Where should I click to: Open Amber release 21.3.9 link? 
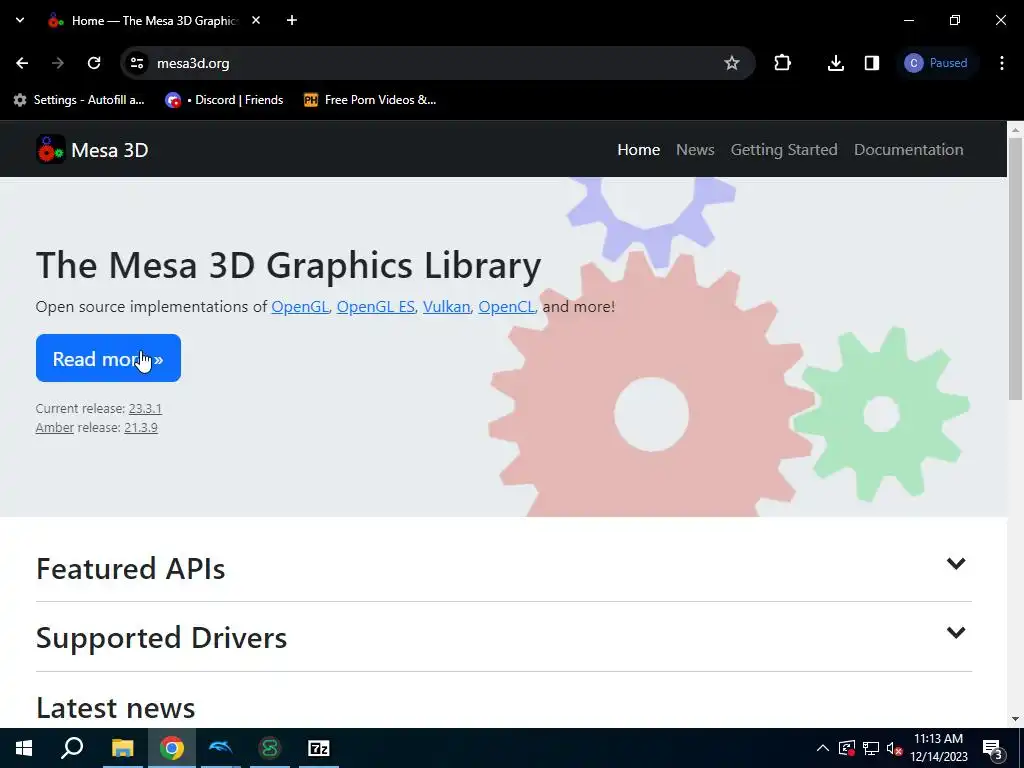pos(141,428)
